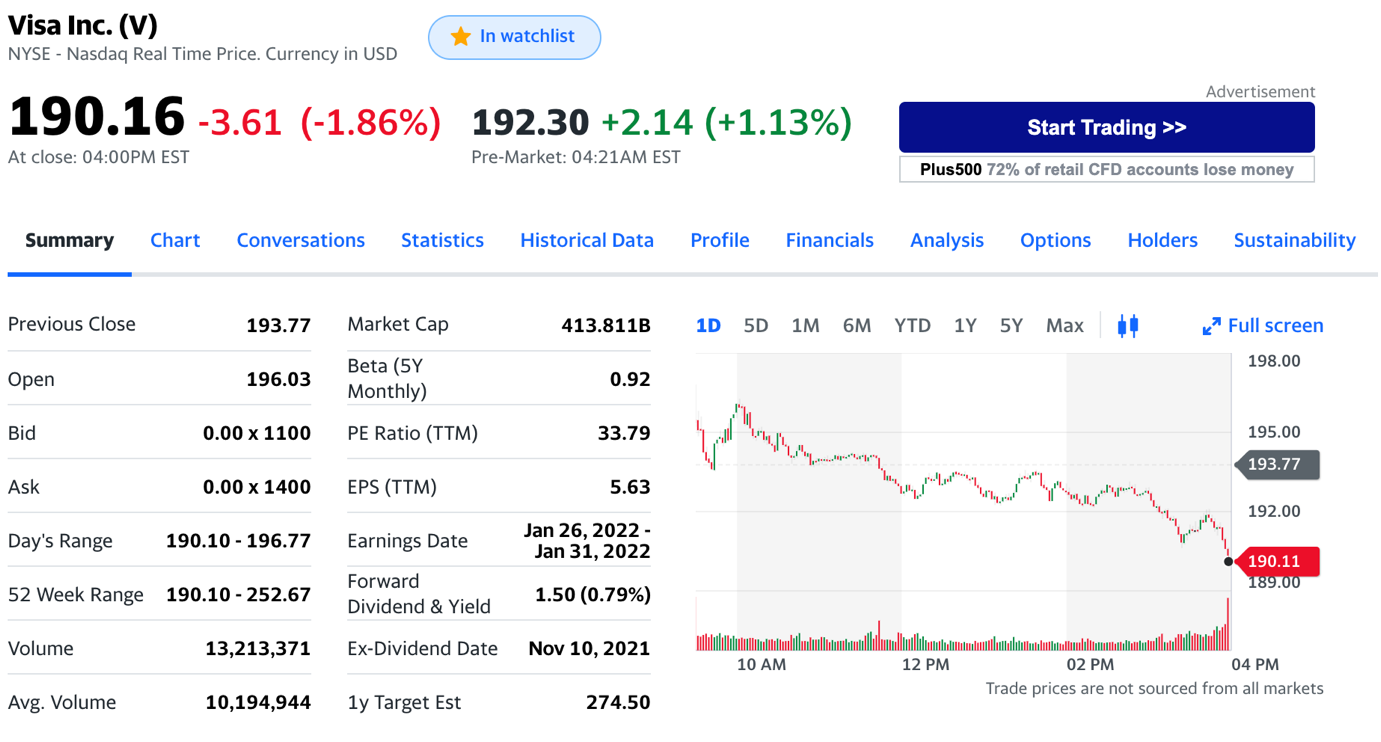This screenshot has height=742, width=1381.
Task: Click the -3.61 (-1.86%) change value
Action: pos(319,122)
